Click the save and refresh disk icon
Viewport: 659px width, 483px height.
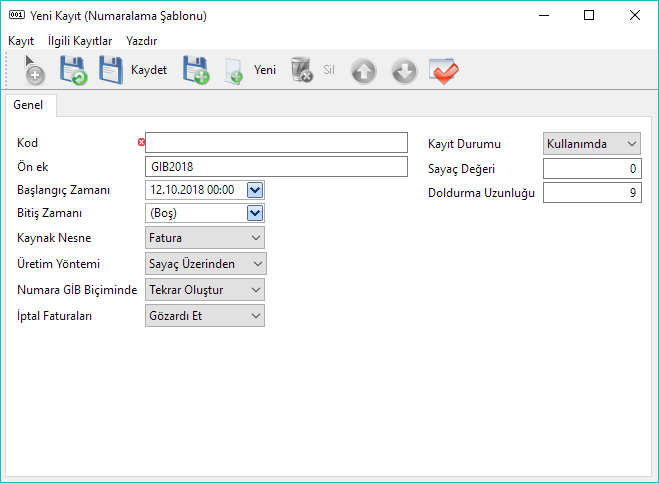[x=73, y=71]
